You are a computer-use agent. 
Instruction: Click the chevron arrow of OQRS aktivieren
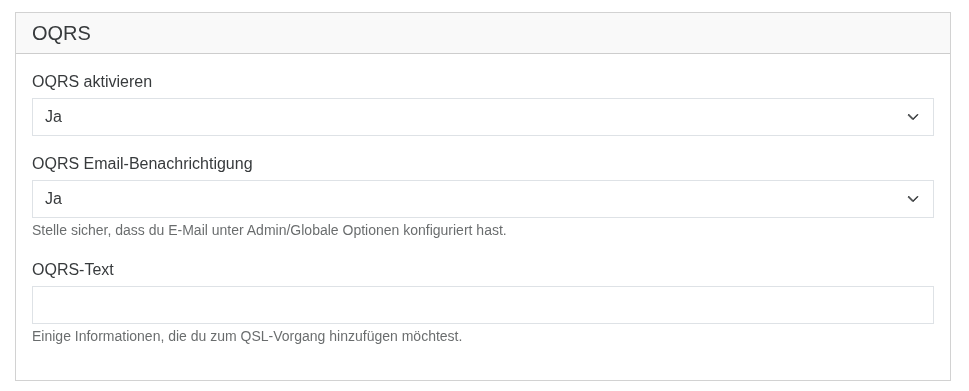click(913, 117)
